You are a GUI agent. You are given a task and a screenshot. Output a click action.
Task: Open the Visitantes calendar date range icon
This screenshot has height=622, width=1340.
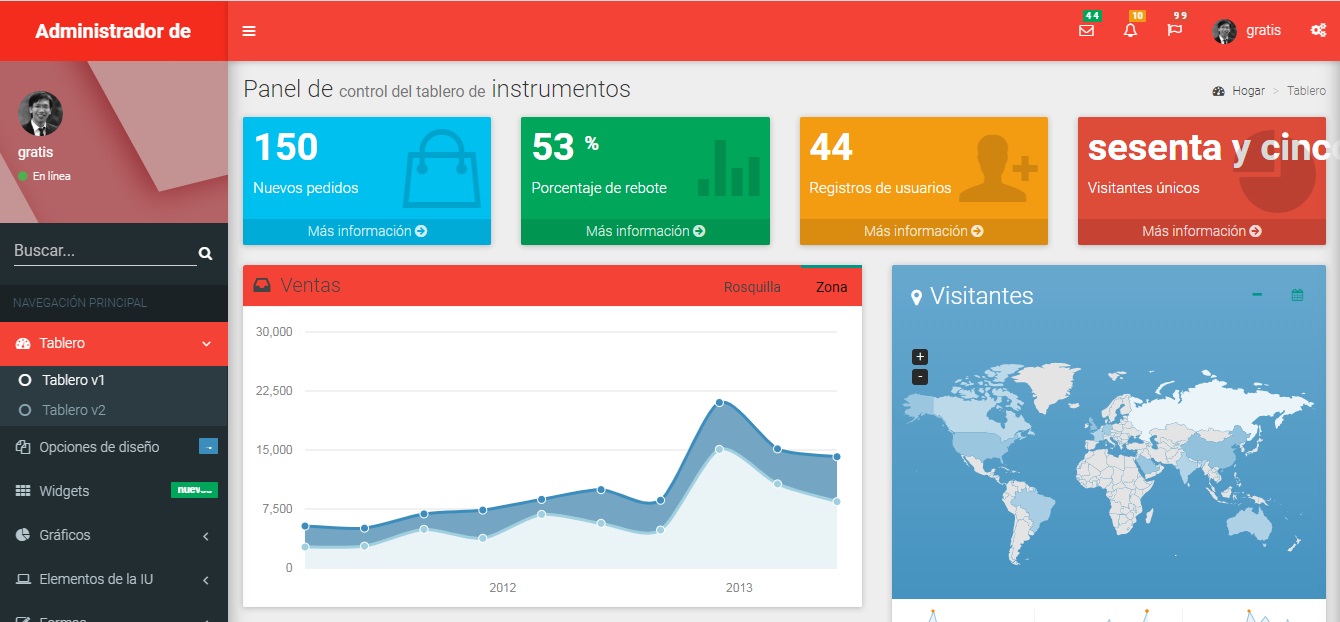click(1297, 295)
